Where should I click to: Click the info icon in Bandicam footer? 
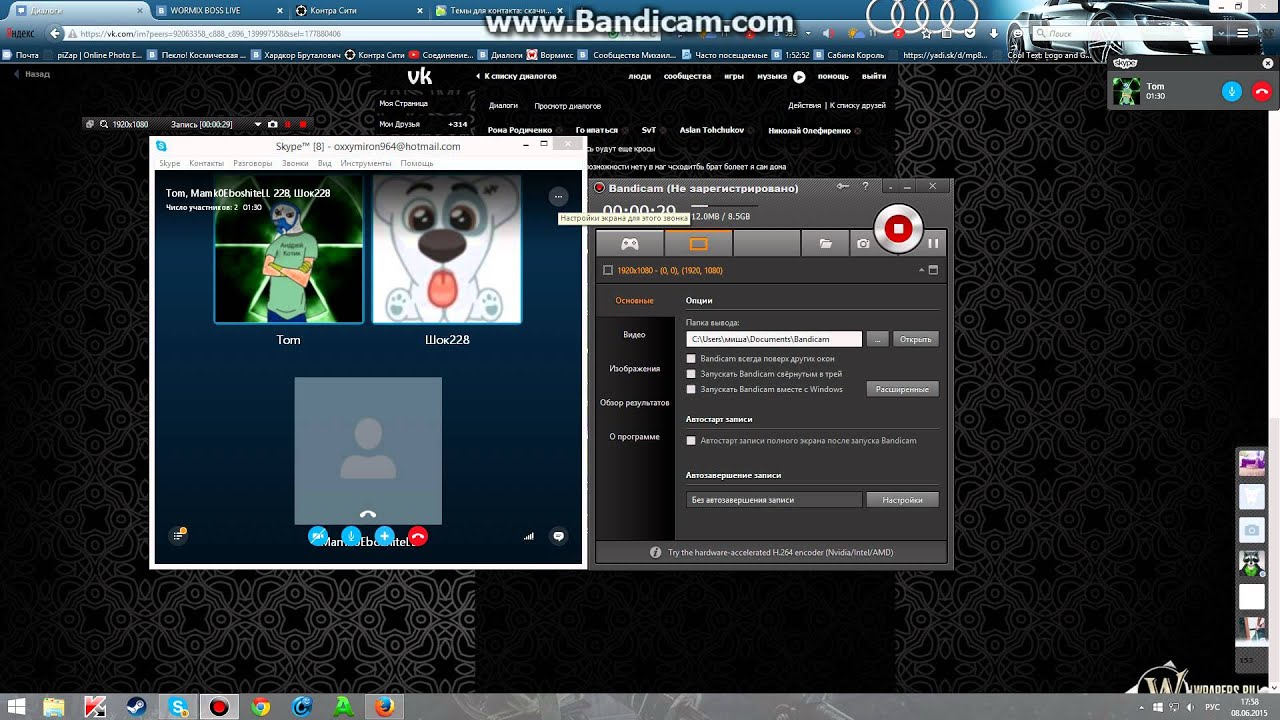pos(656,552)
